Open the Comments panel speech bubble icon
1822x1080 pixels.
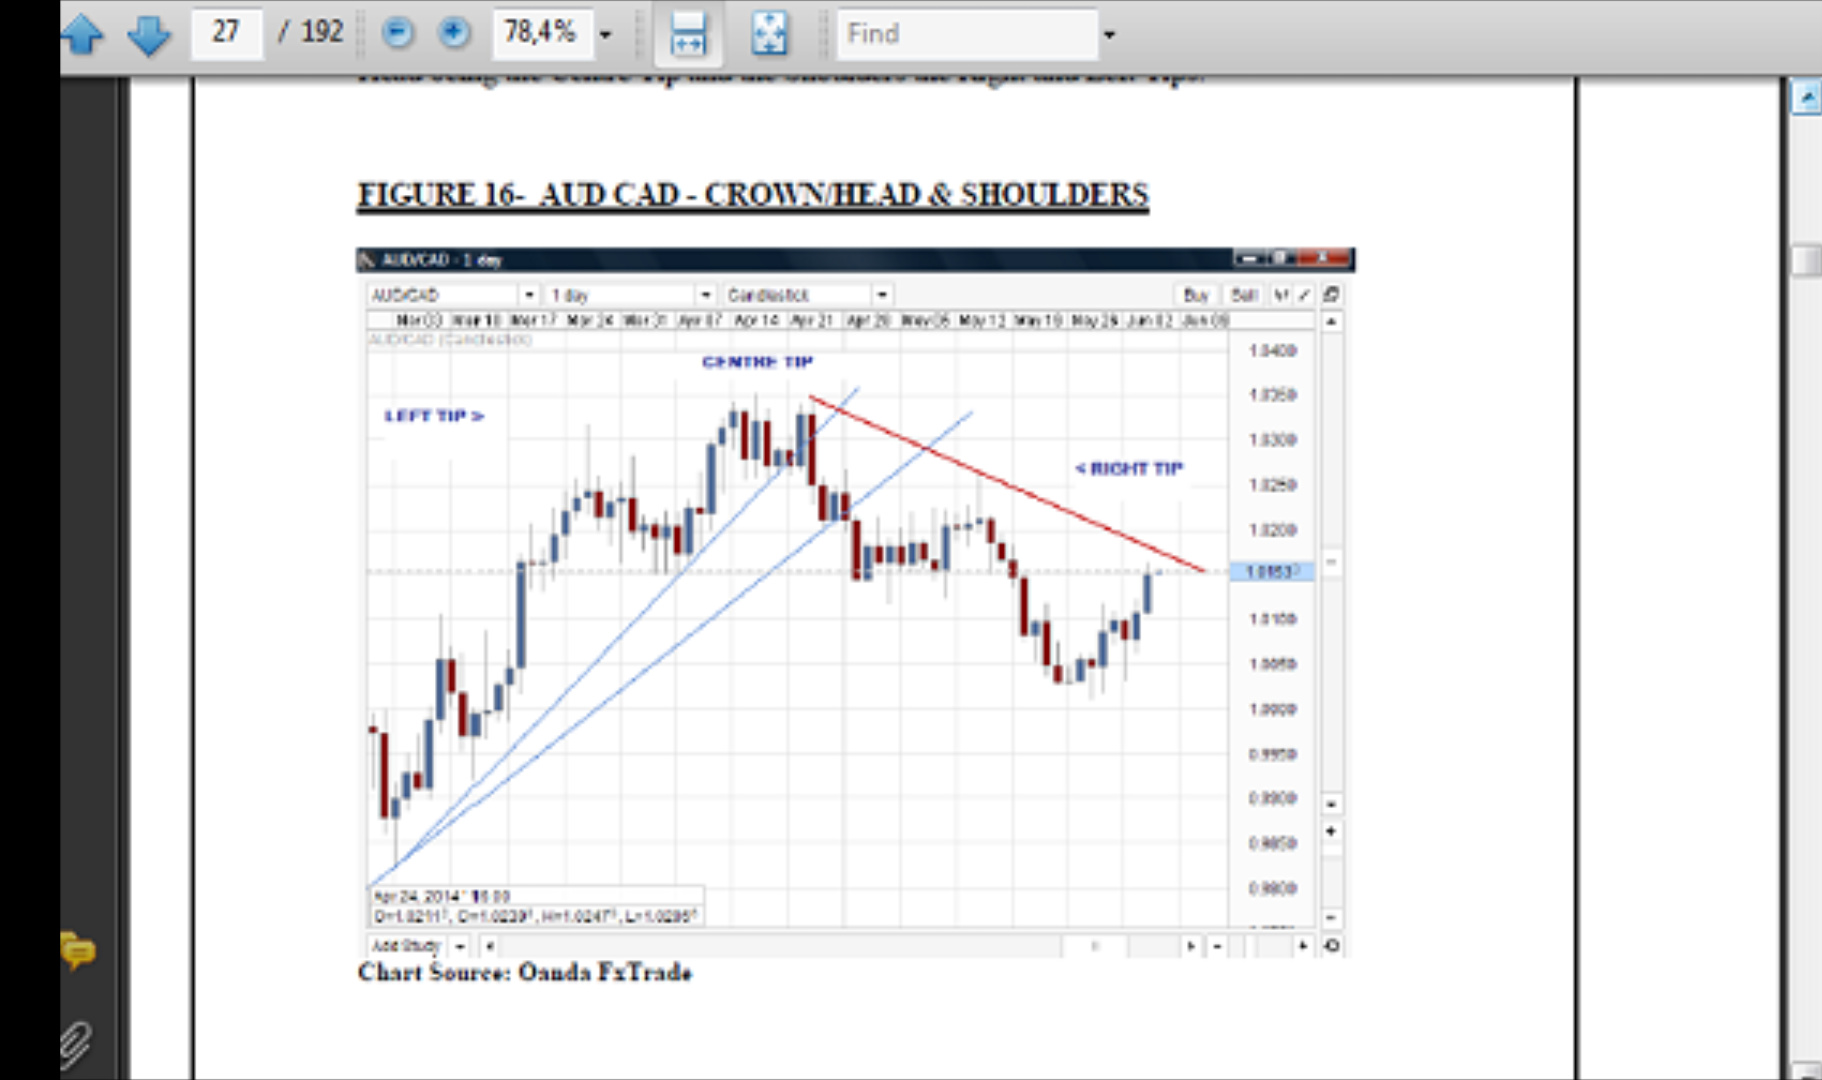tap(78, 949)
